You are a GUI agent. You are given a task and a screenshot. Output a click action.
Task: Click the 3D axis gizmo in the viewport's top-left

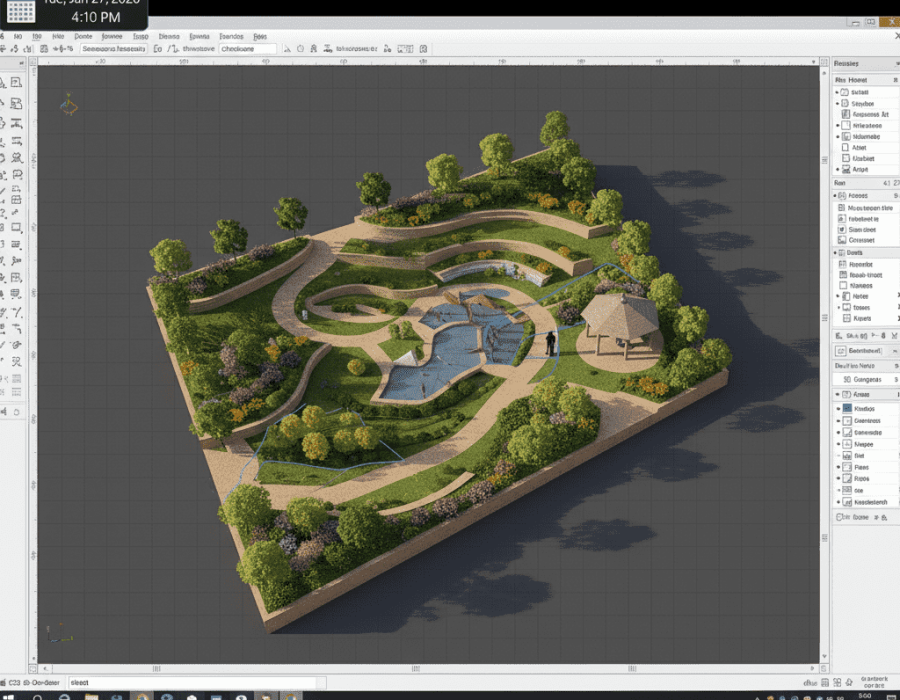click(x=69, y=103)
